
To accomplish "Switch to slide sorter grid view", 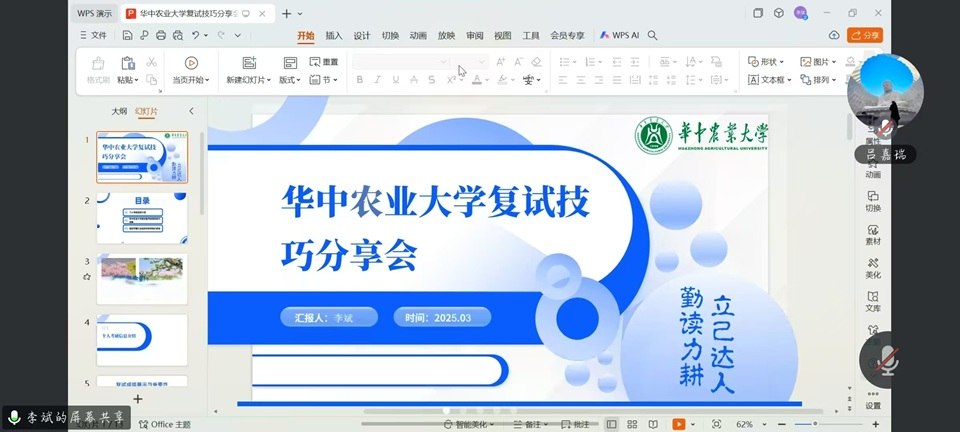I will 632,424.
